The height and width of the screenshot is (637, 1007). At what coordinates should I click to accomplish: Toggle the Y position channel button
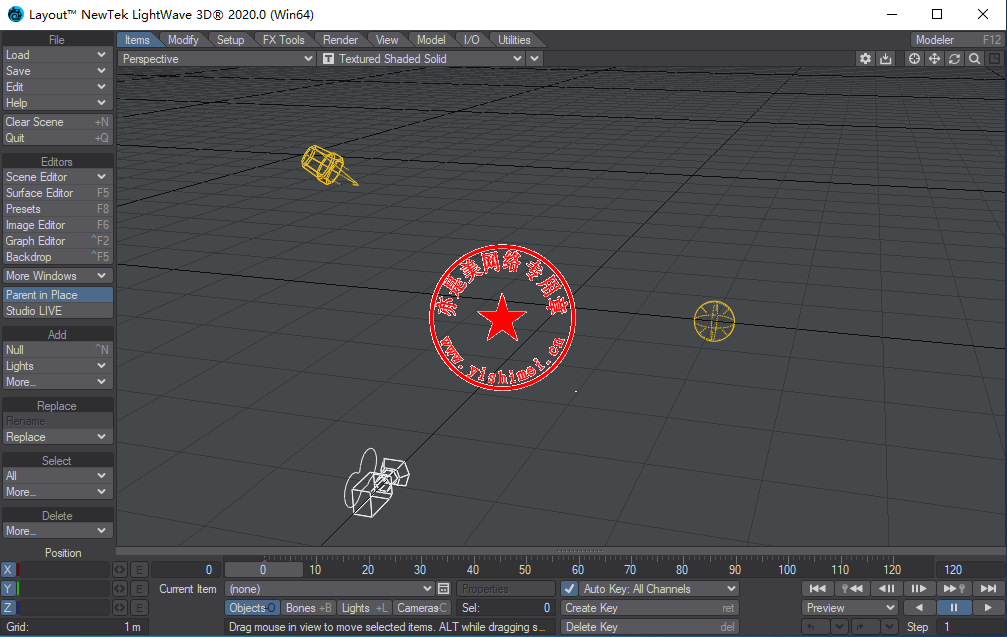[x=8, y=589]
